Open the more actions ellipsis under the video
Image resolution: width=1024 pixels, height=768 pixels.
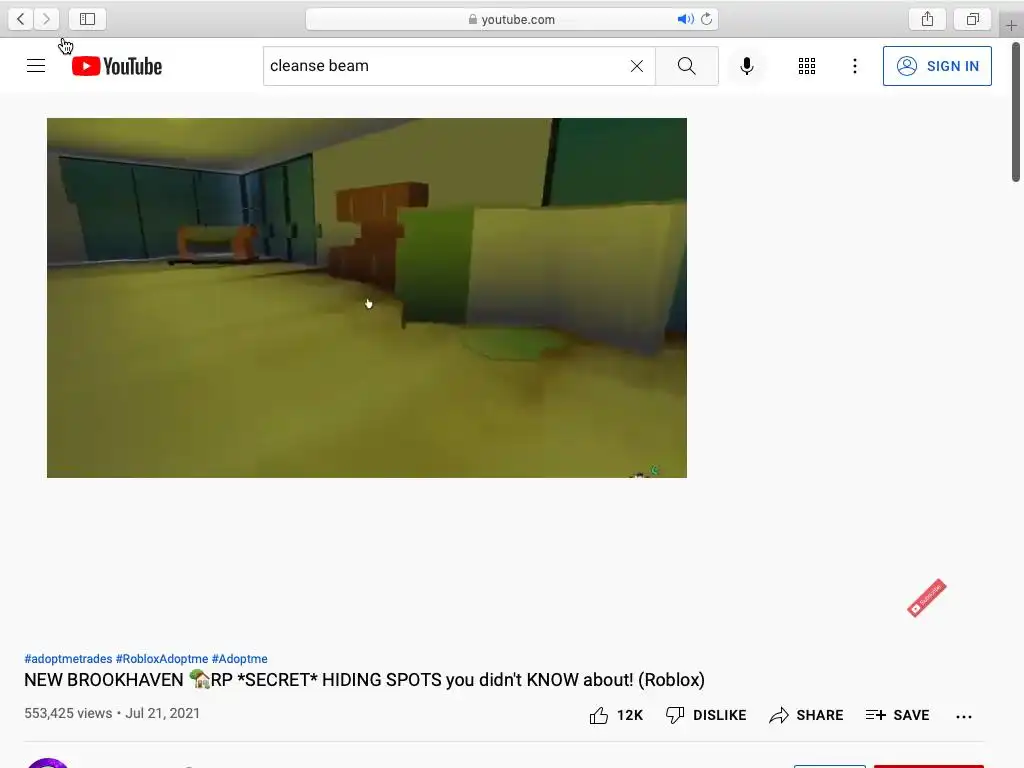click(x=964, y=716)
